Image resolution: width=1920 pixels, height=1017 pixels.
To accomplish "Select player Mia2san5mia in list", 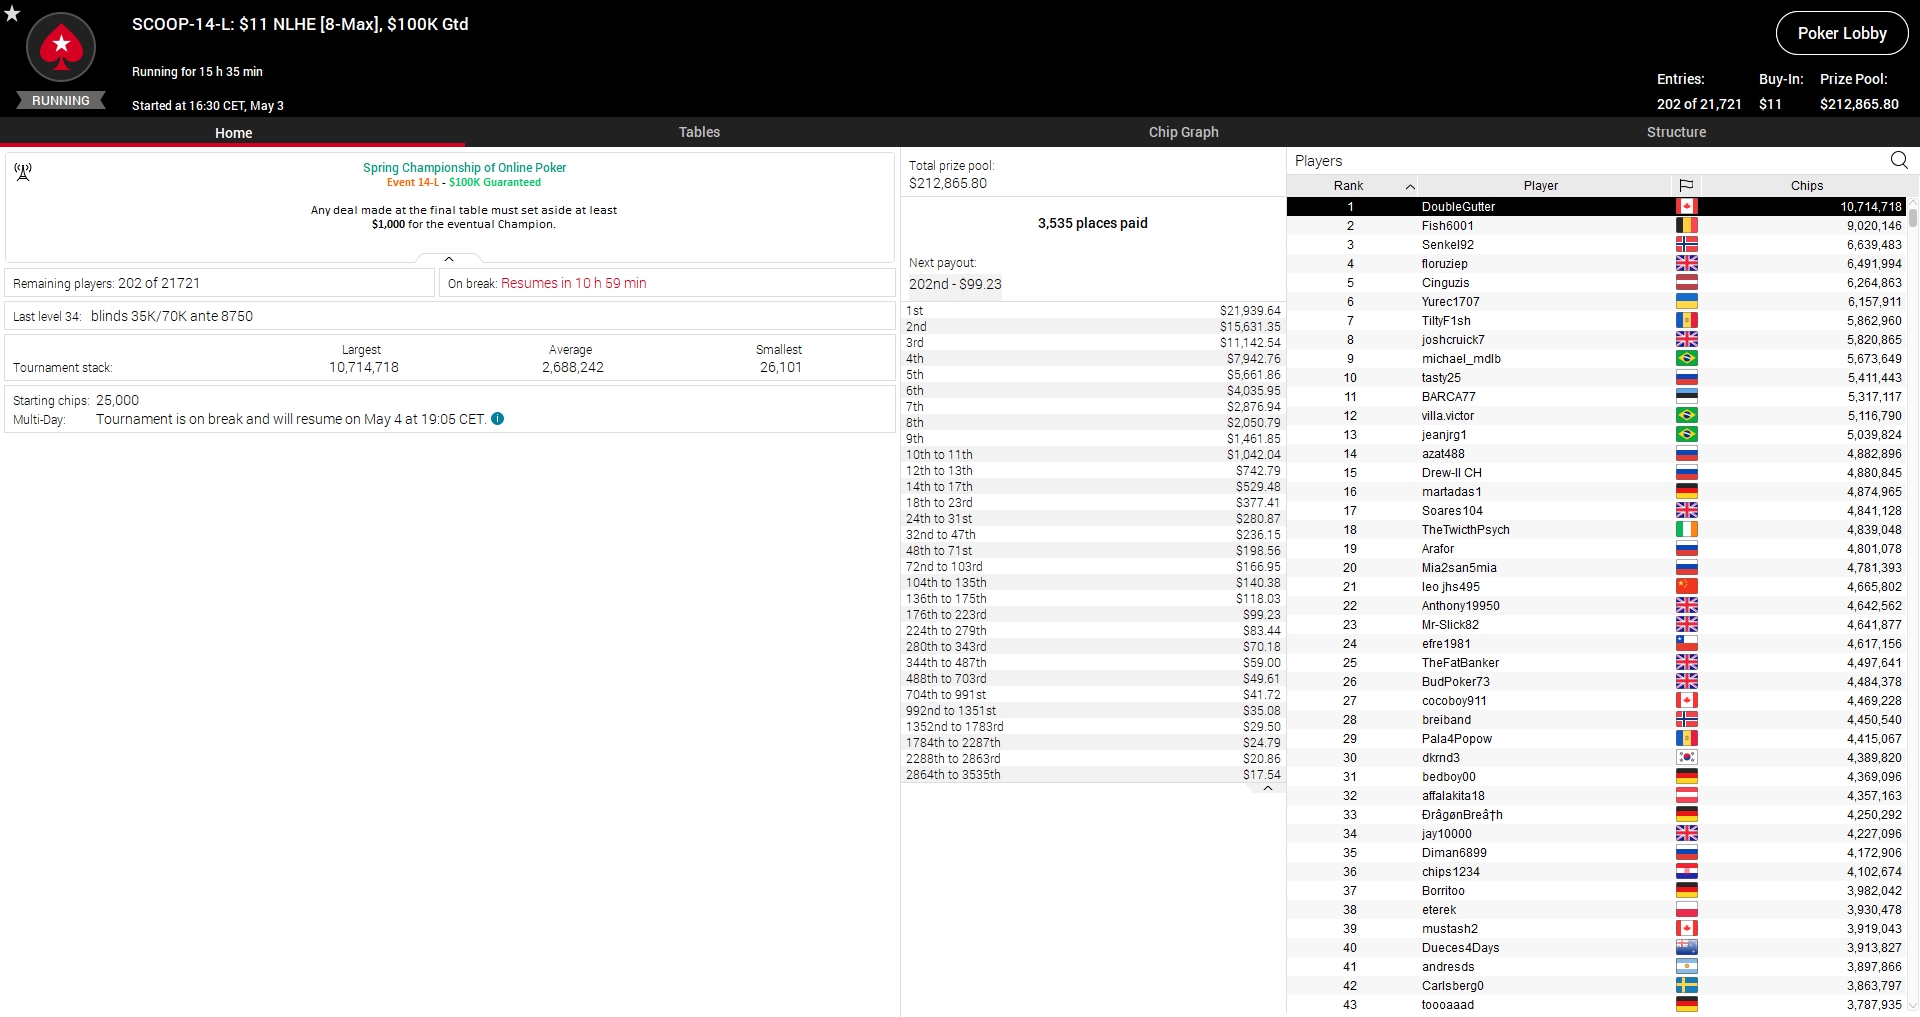I will tap(1596, 567).
